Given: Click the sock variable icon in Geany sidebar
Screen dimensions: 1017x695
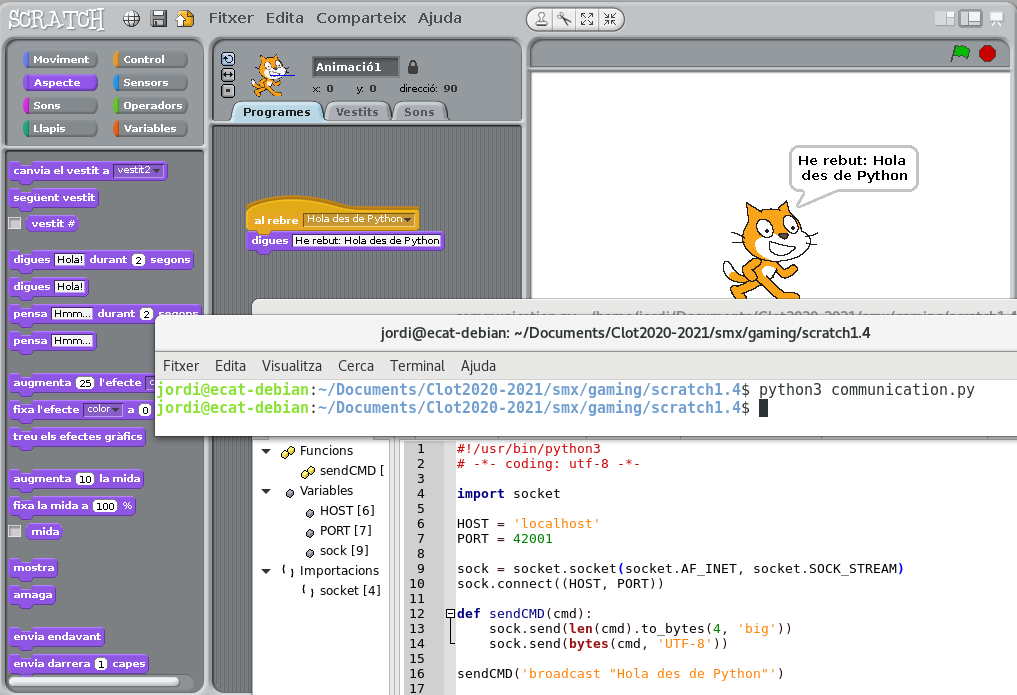Looking at the screenshot, I should point(309,552).
